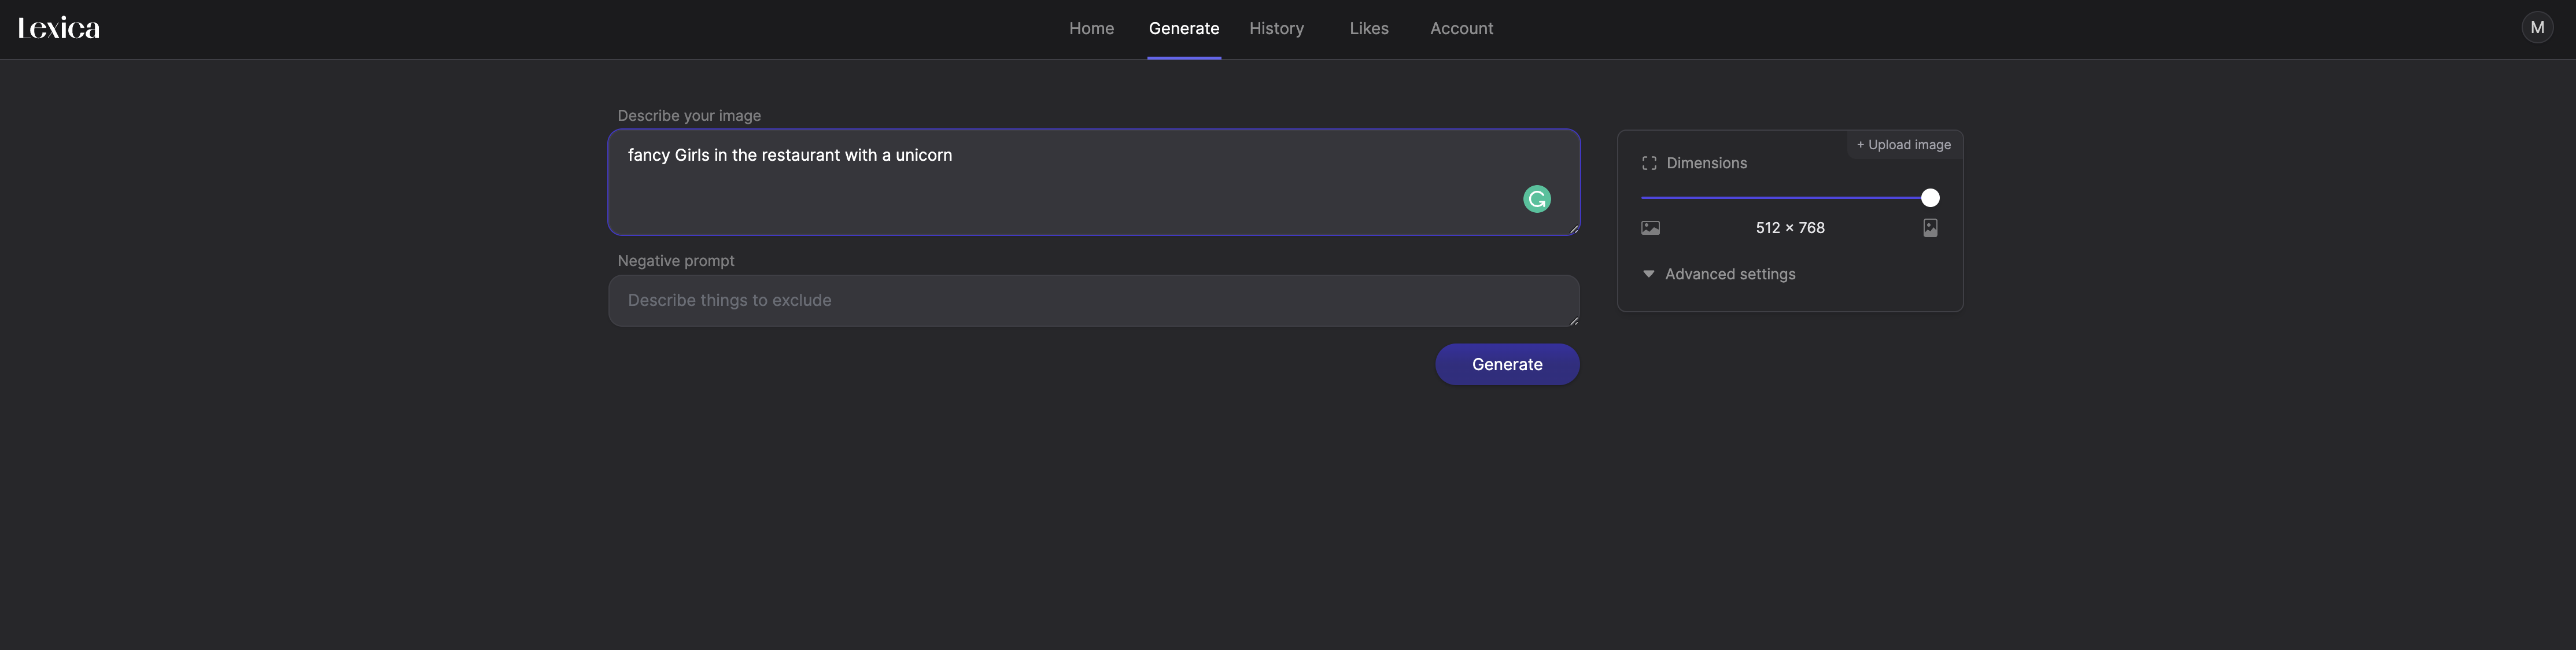Click the Dimensions expand icon

(1649, 163)
